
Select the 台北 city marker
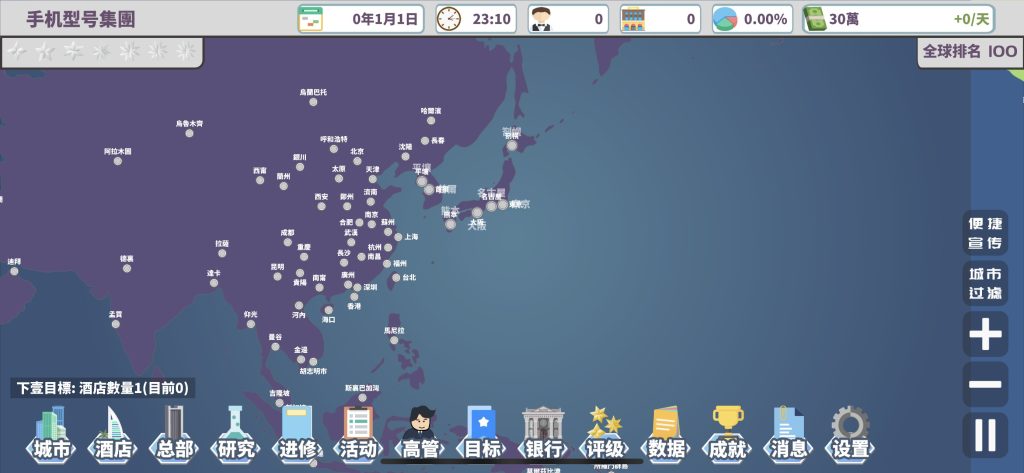[396, 278]
